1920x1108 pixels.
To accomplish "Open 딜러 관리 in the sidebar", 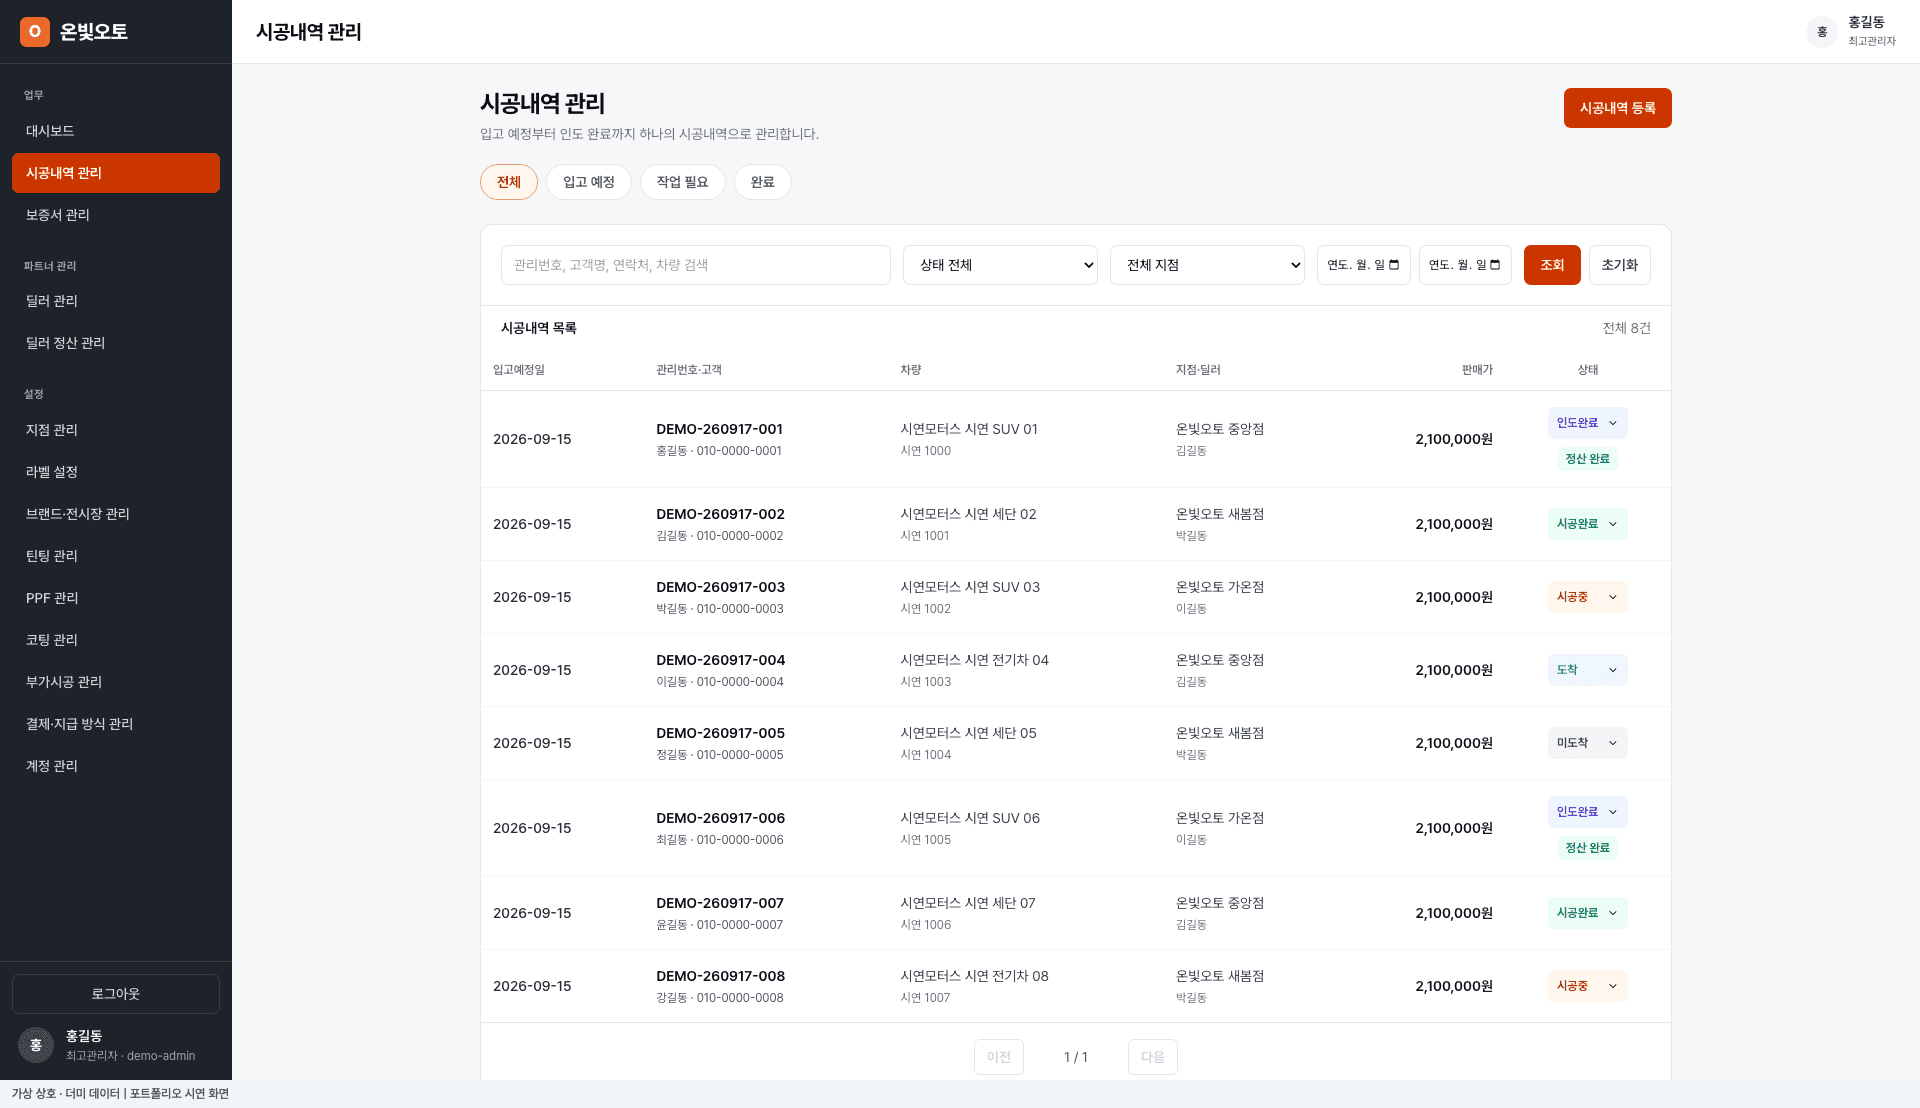I will (116, 301).
